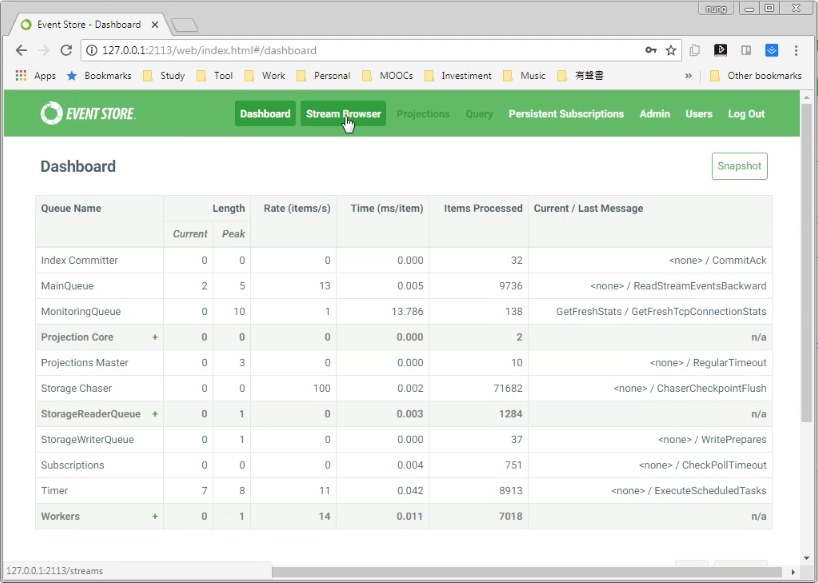The width and height of the screenshot is (818, 583).
Task: Click the StorageWriterQueue queue name
Action: pyautogui.click(x=87, y=439)
